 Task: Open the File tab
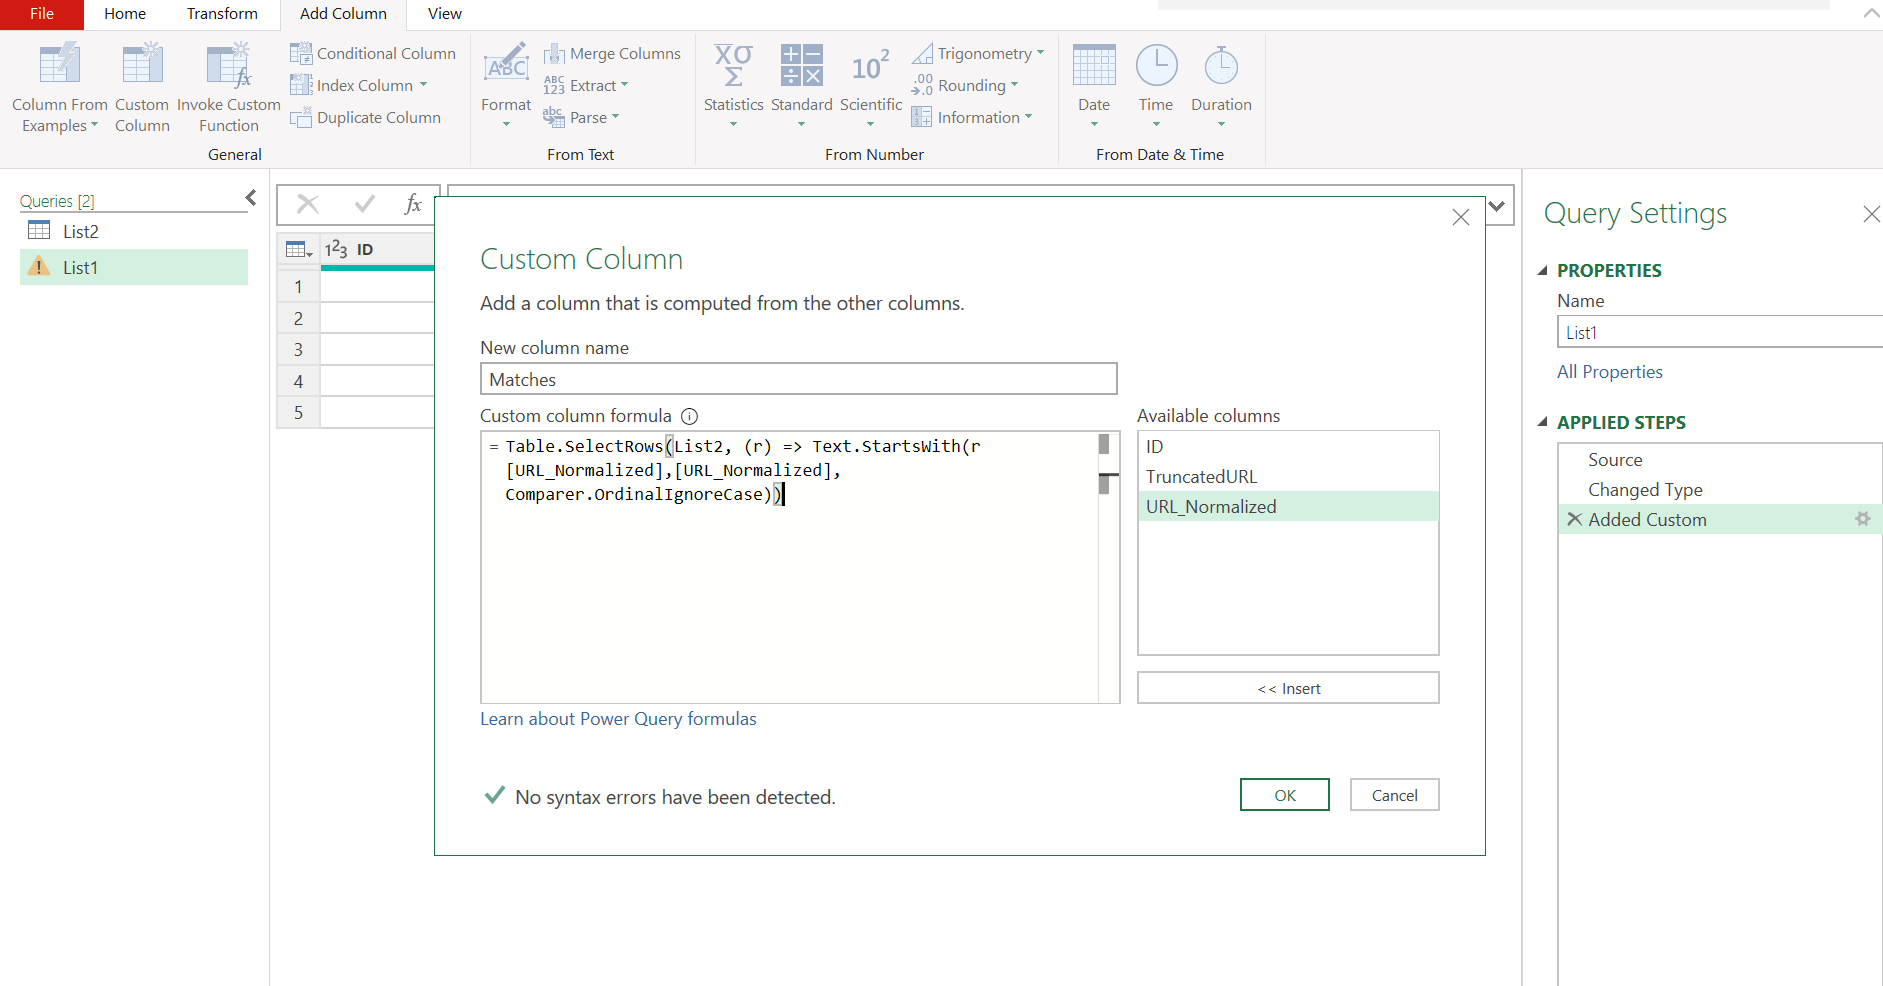coord(42,14)
